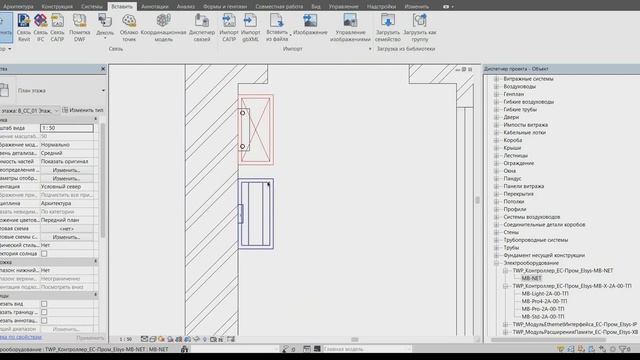
Task: Open the floor plan instance filter dropdown
Action: tap(56, 110)
